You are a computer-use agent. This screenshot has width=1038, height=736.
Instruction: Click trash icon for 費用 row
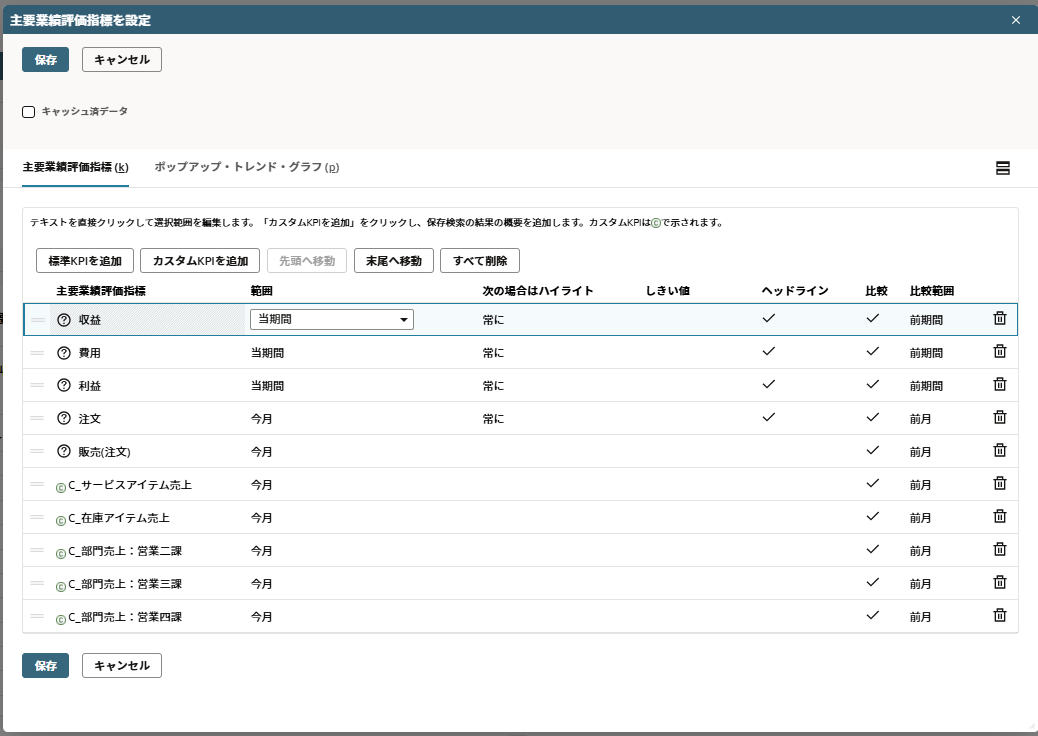1000,351
